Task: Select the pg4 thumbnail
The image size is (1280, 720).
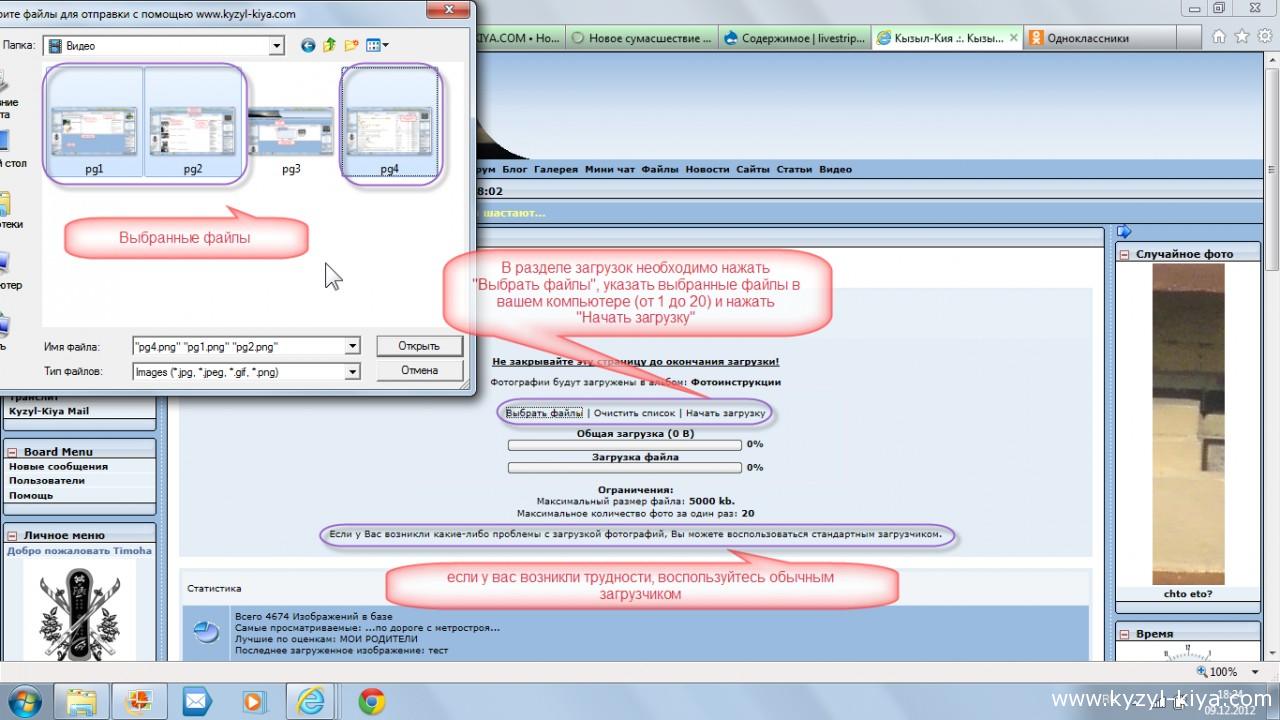Action: pyautogui.click(x=390, y=124)
